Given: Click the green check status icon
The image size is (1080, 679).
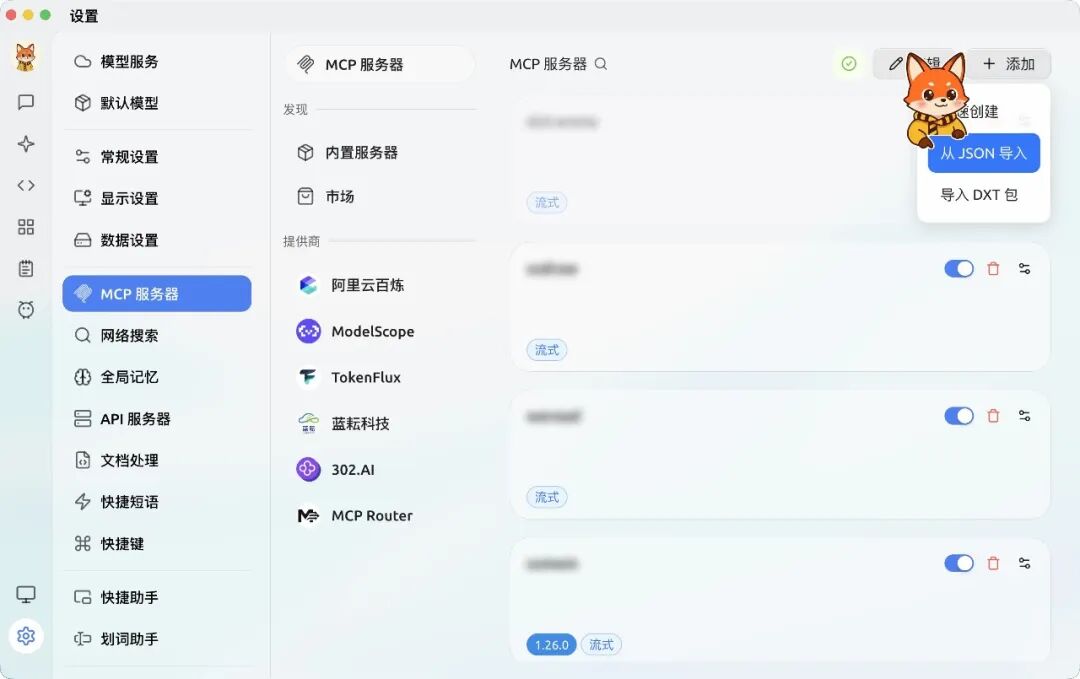Looking at the screenshot, I should (849, 63).
